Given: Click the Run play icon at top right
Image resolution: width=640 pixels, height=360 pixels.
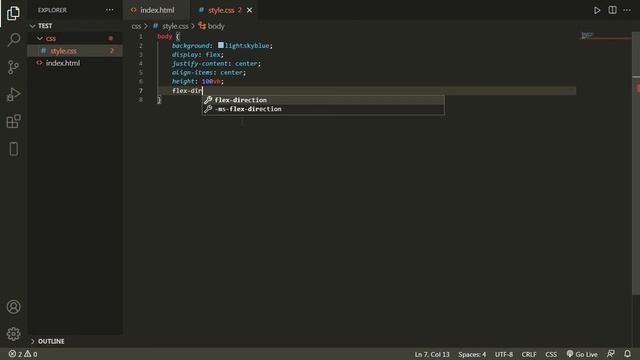Looking at the screenshot, I should click(x=597, y=10).
